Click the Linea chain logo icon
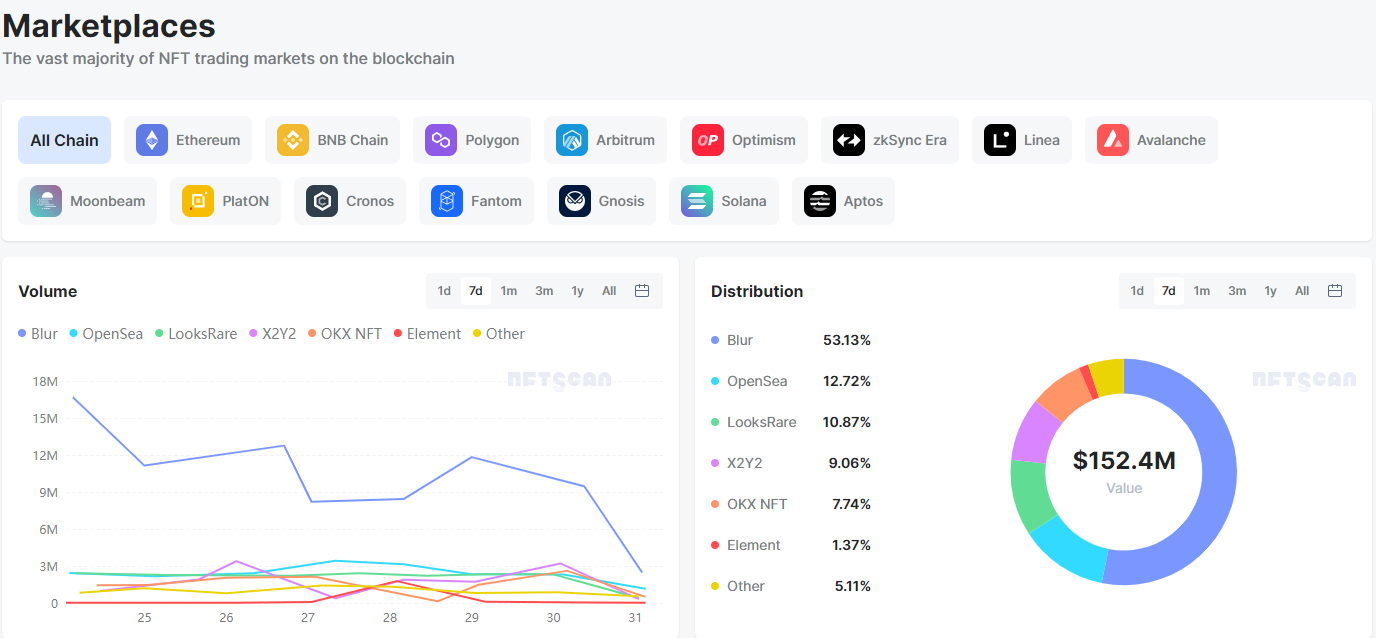This screenshot has width=1376, height=638. (x=1000, y=140)
